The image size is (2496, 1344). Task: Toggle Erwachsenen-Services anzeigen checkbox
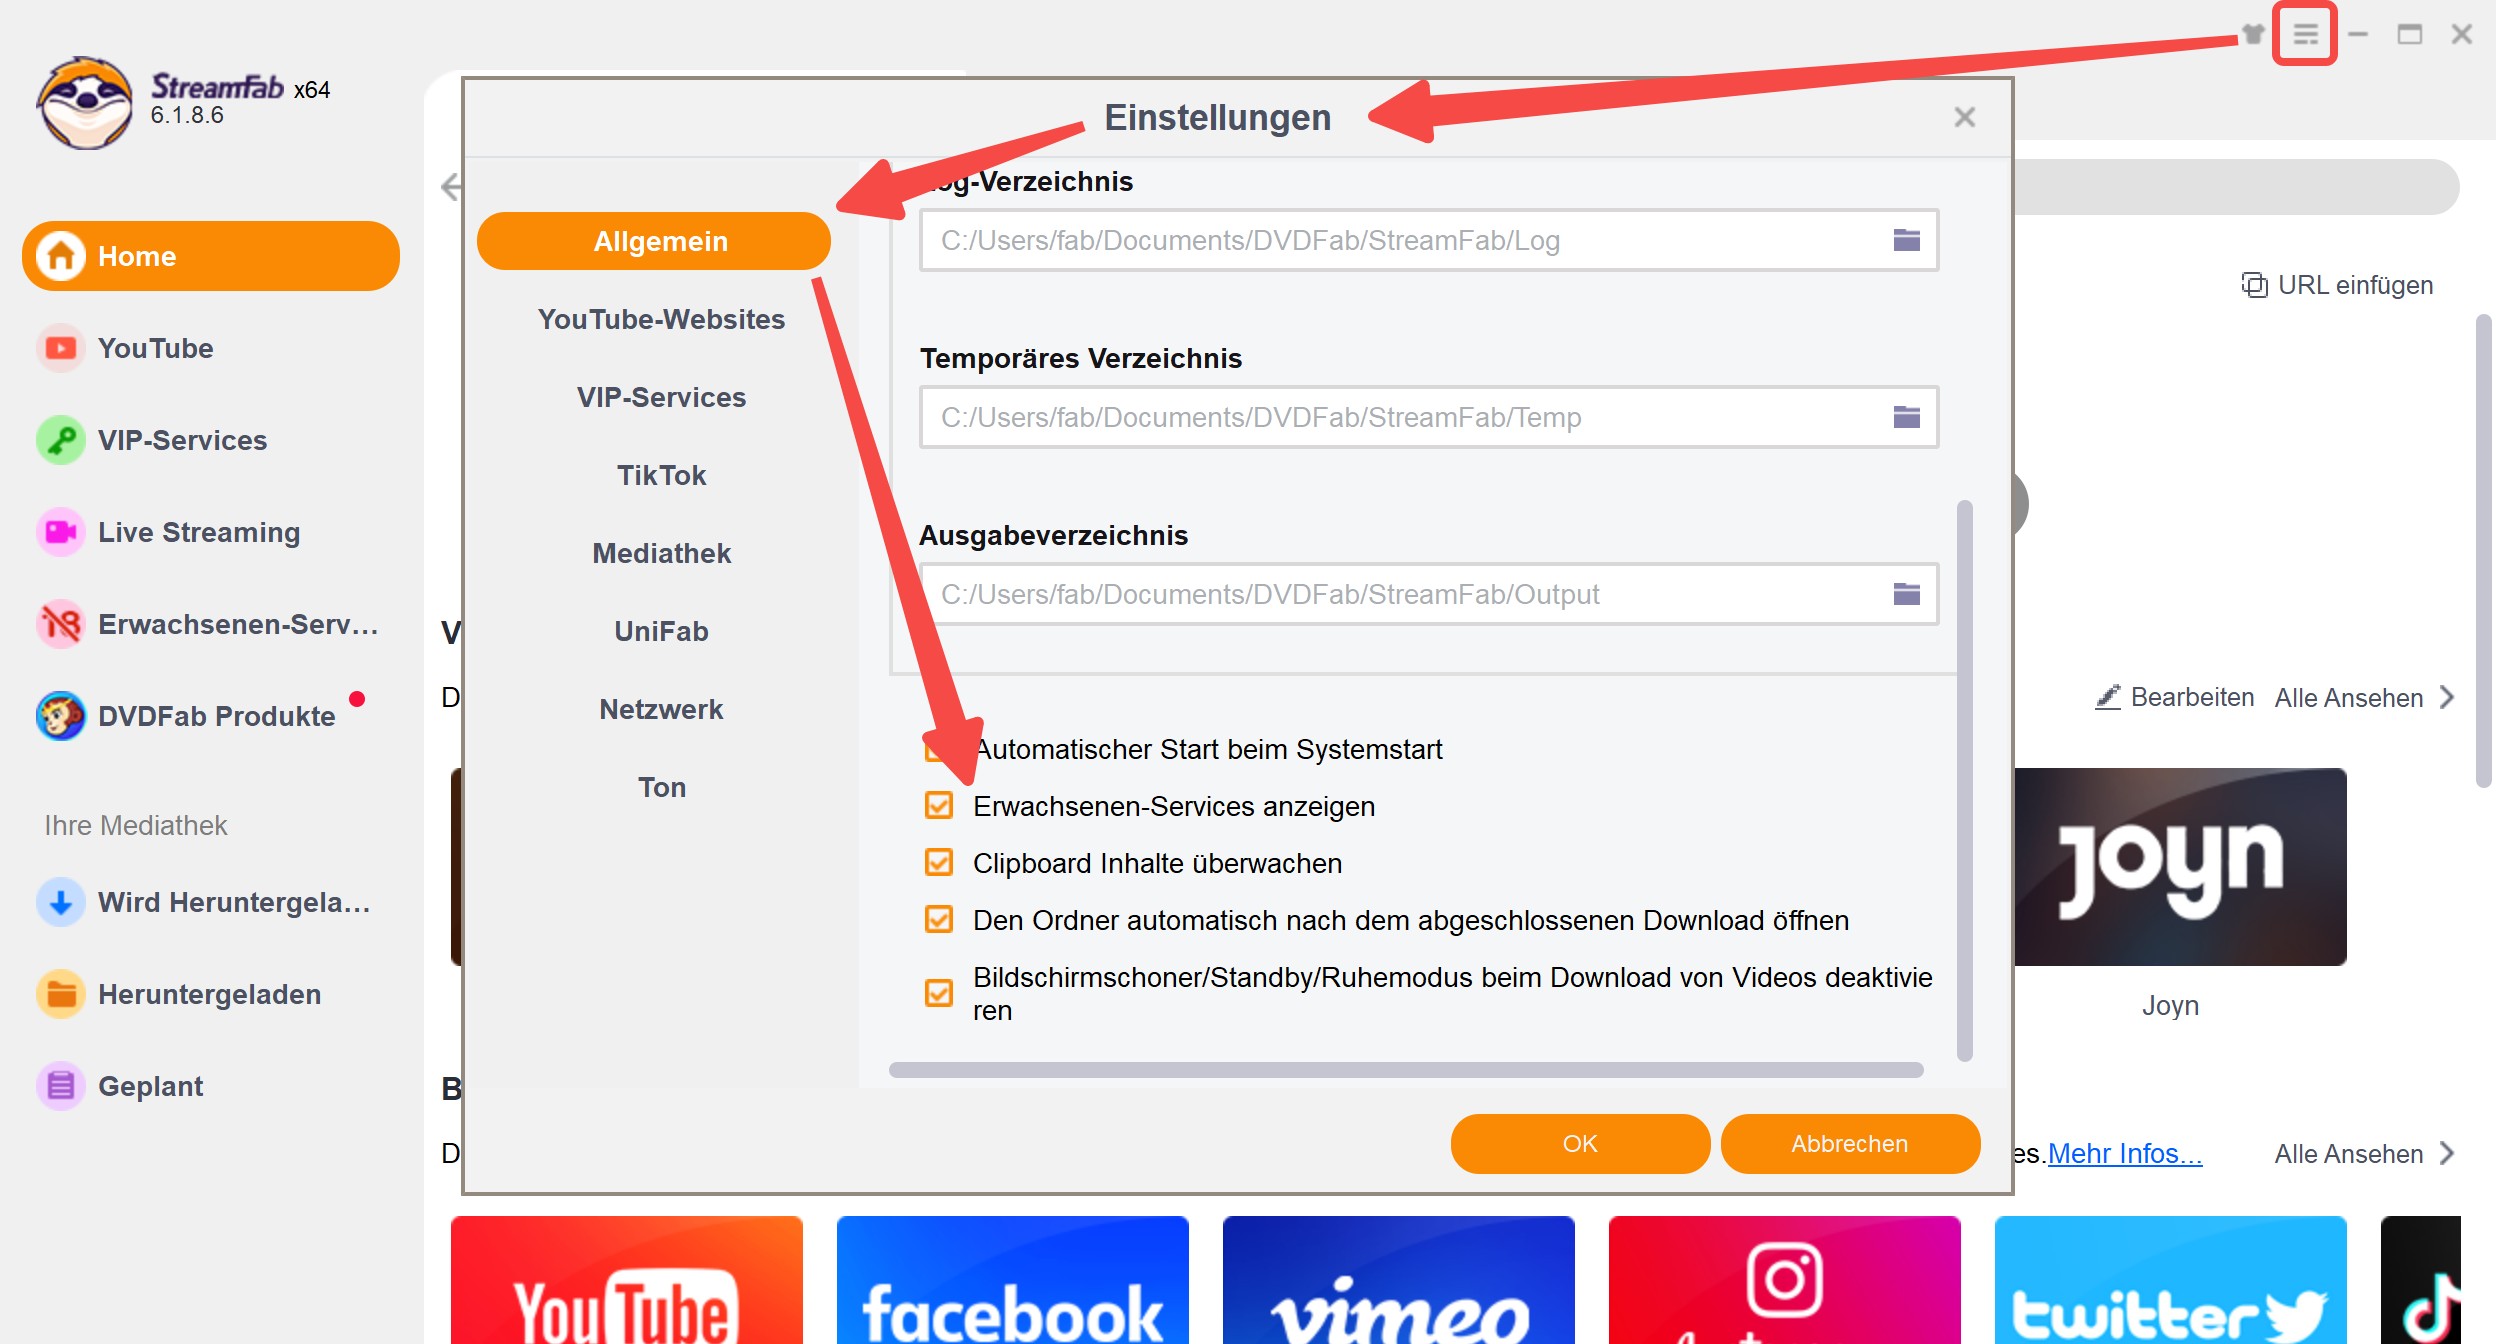tap(937, 806)
